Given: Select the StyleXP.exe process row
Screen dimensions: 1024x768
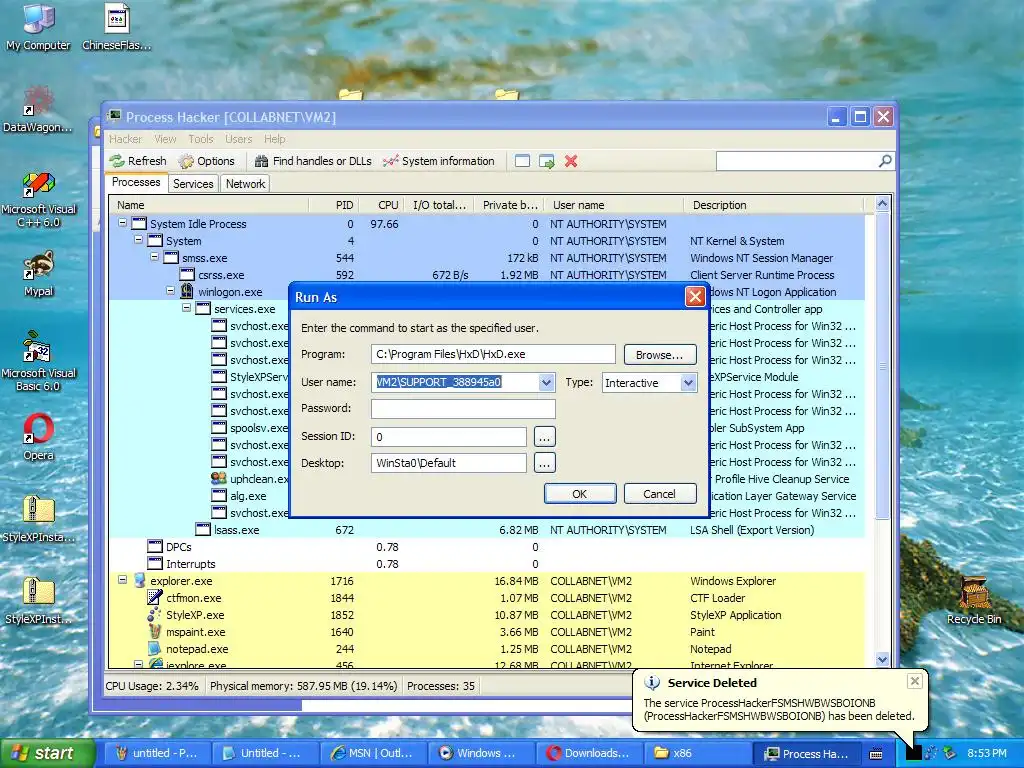Looking at the screenshot, I should click(x=487, y=615).
